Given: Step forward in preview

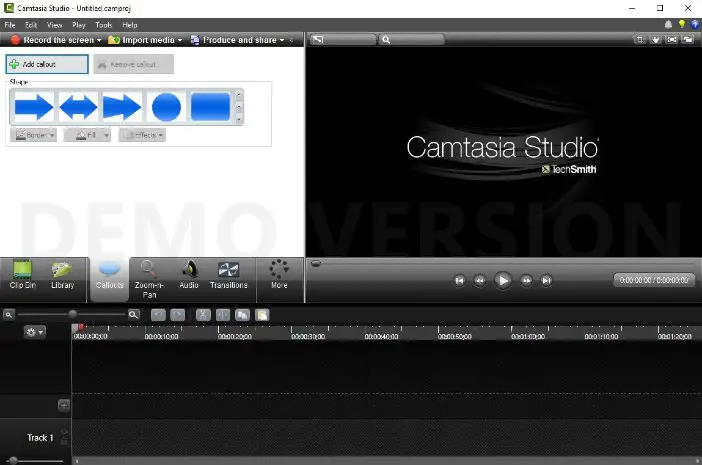Looking at the screenshot, I should [526, 281].
